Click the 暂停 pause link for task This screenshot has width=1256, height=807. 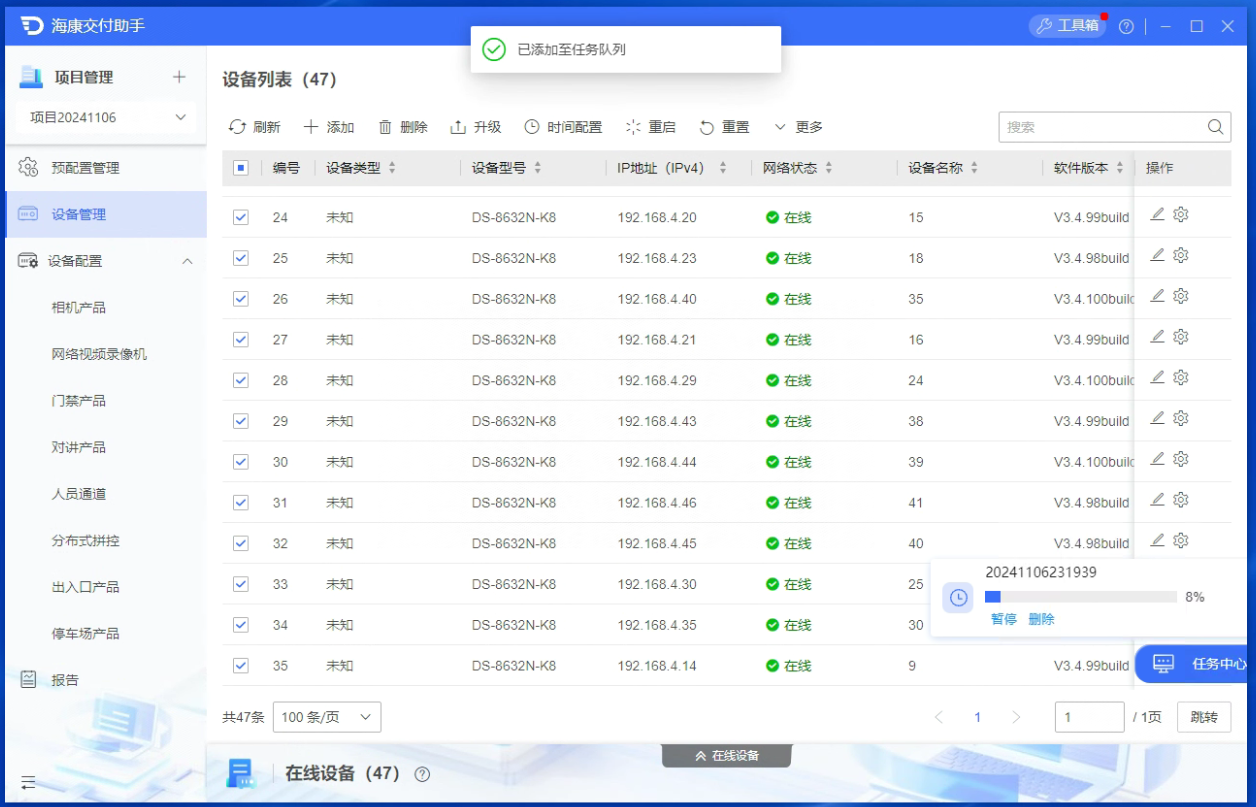click(x=1003, y=619)
